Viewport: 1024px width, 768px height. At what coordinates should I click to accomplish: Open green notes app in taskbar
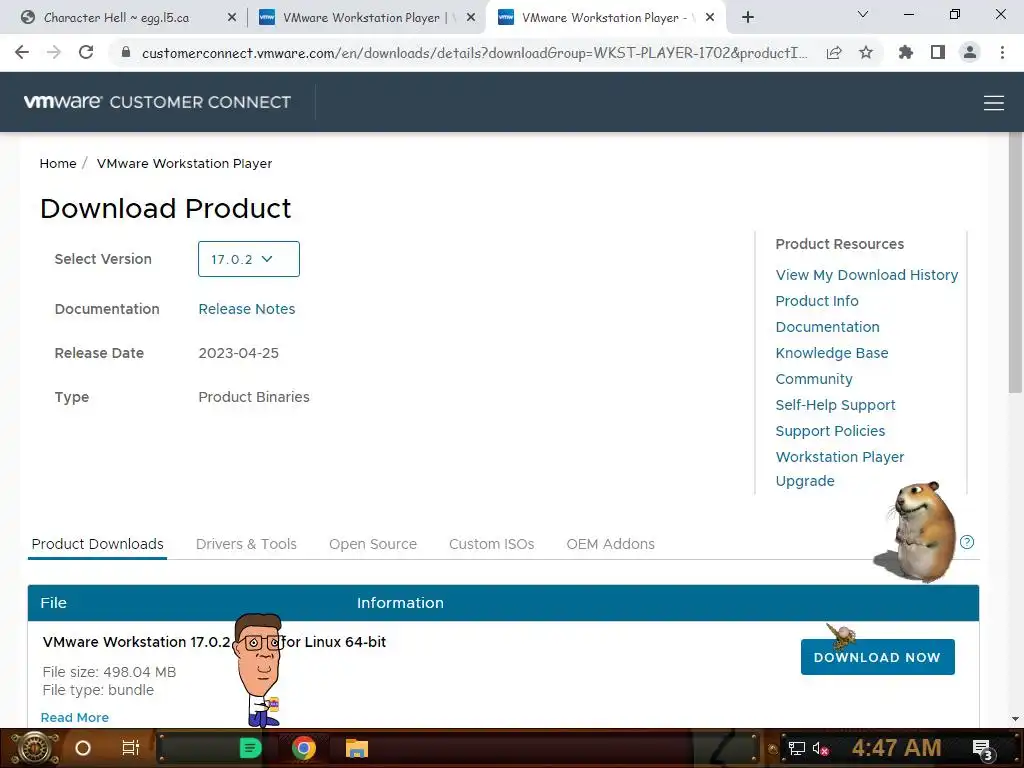pyautogui.click(x=250, y=748)
